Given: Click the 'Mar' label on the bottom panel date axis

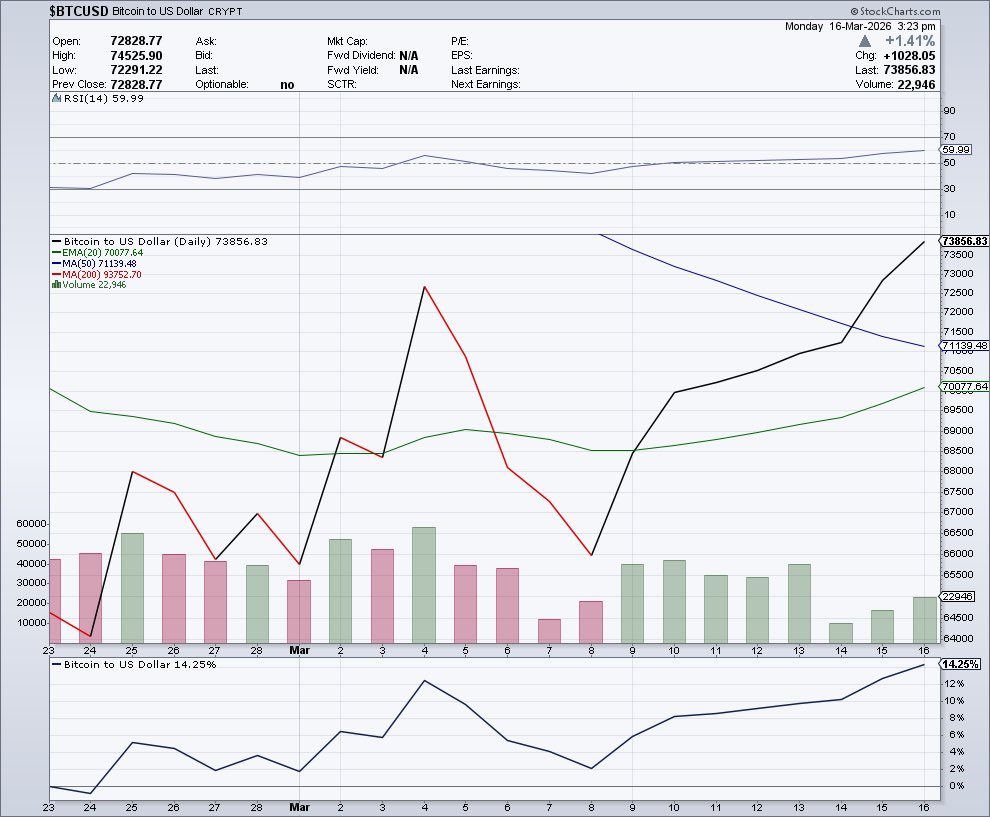Looking at the screenshot, I should (299, 807).
